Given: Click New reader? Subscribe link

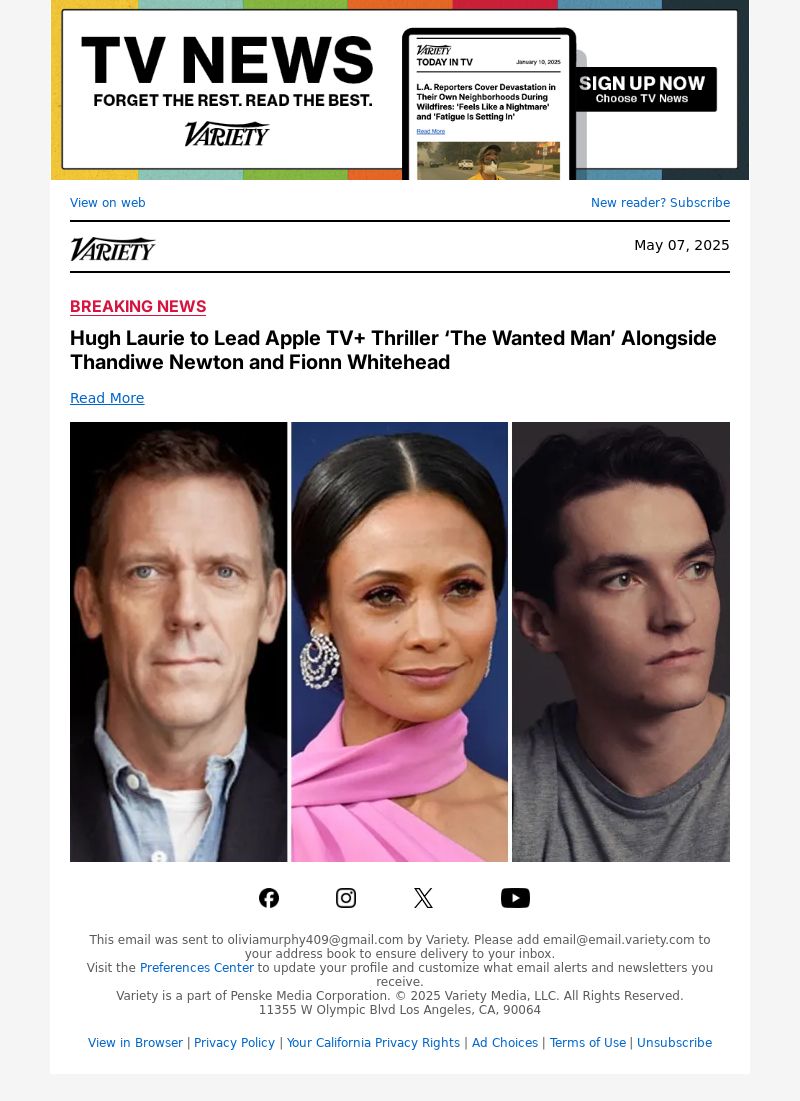Looking at the screenshot, I should [x=660, y=202].
